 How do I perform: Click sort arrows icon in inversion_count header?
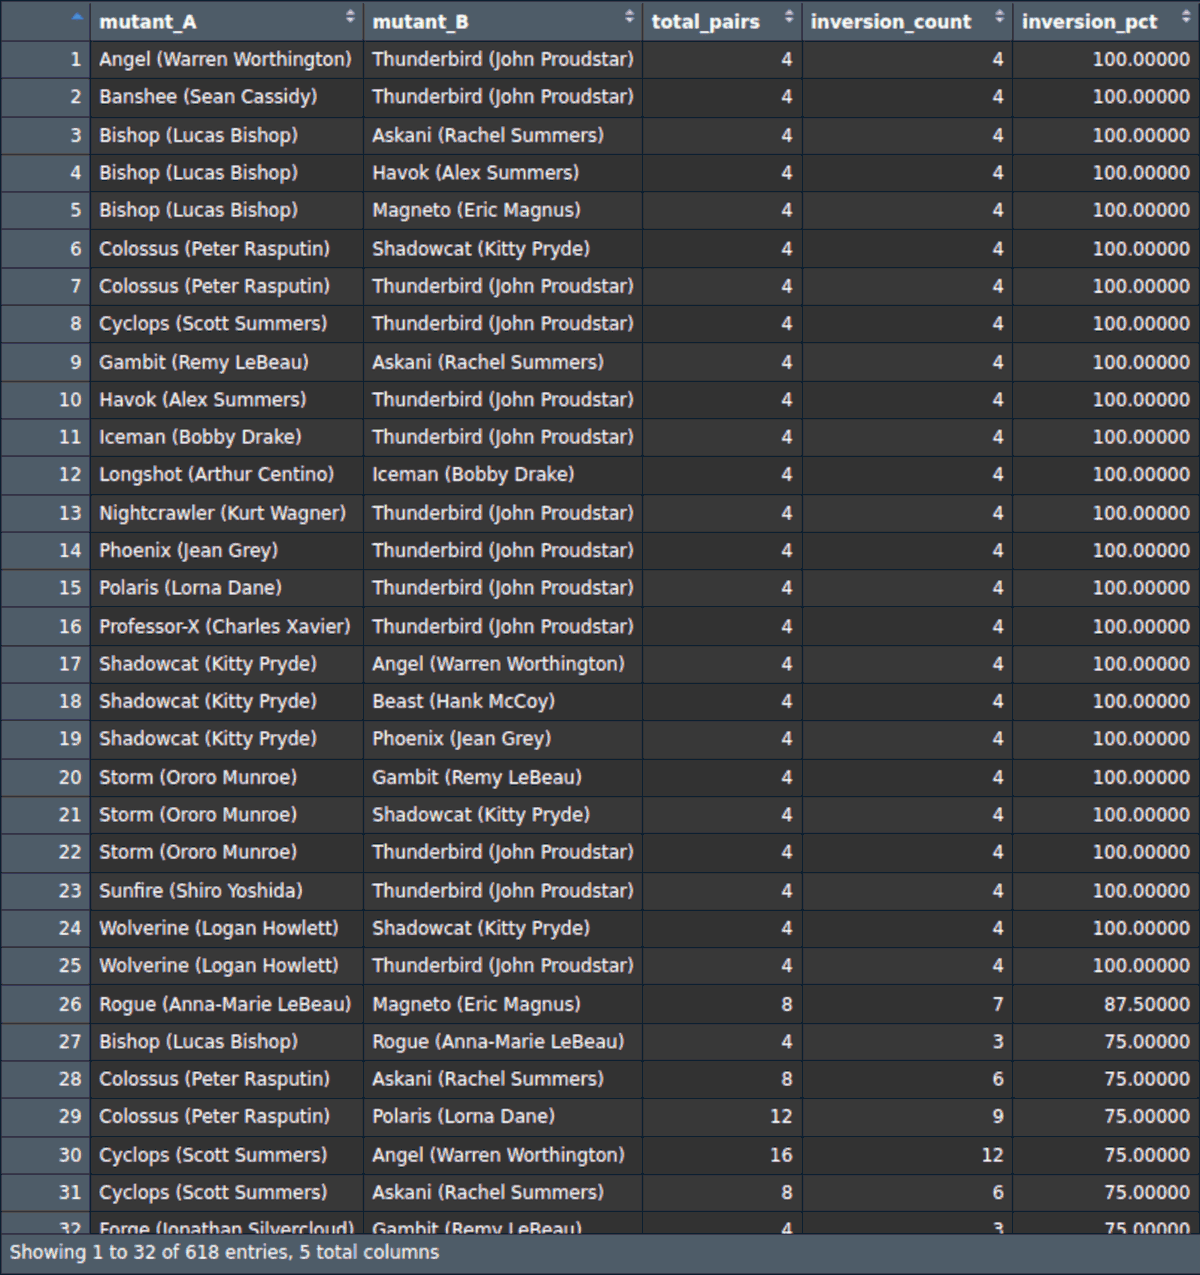[x=999, y=17]
